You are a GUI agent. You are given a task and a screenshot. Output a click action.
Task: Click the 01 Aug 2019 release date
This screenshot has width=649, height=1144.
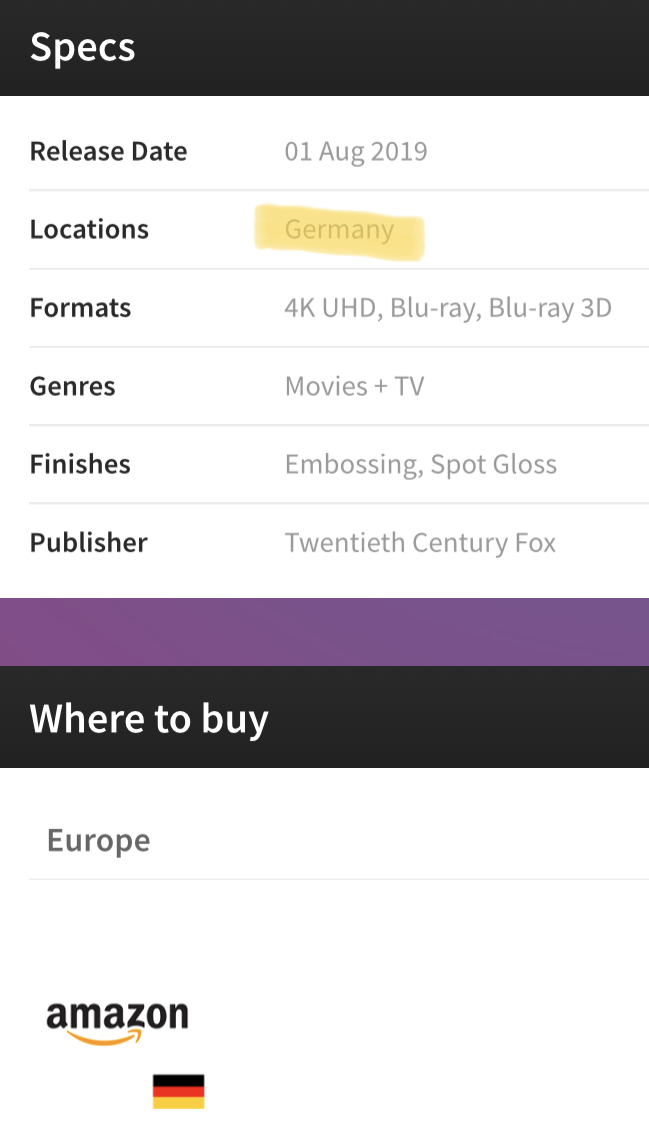356,152
